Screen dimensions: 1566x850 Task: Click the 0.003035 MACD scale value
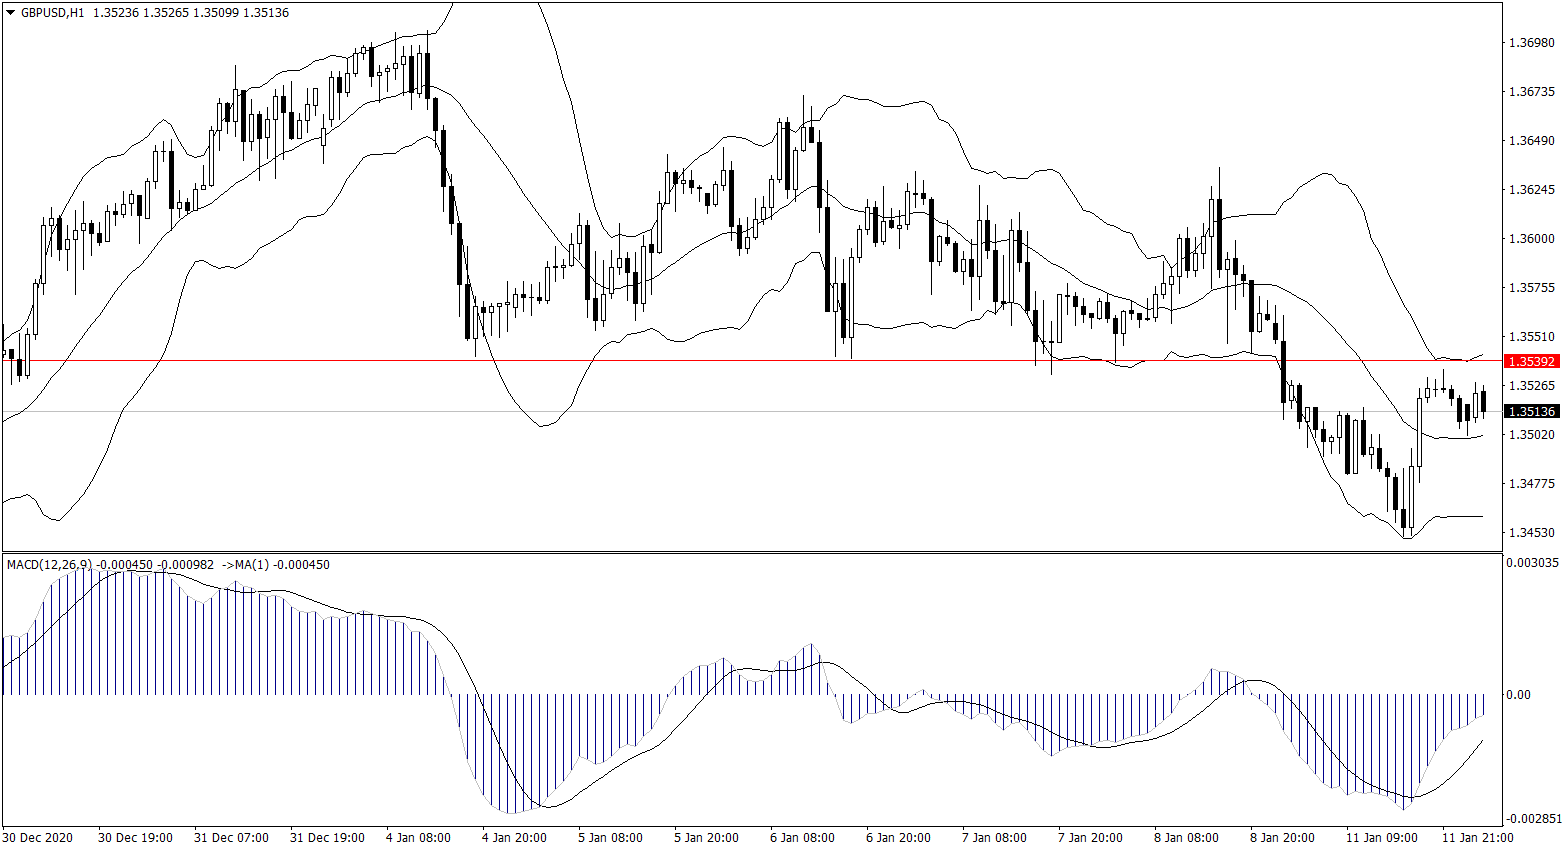pyautogui.click(x=1532, y=563)
